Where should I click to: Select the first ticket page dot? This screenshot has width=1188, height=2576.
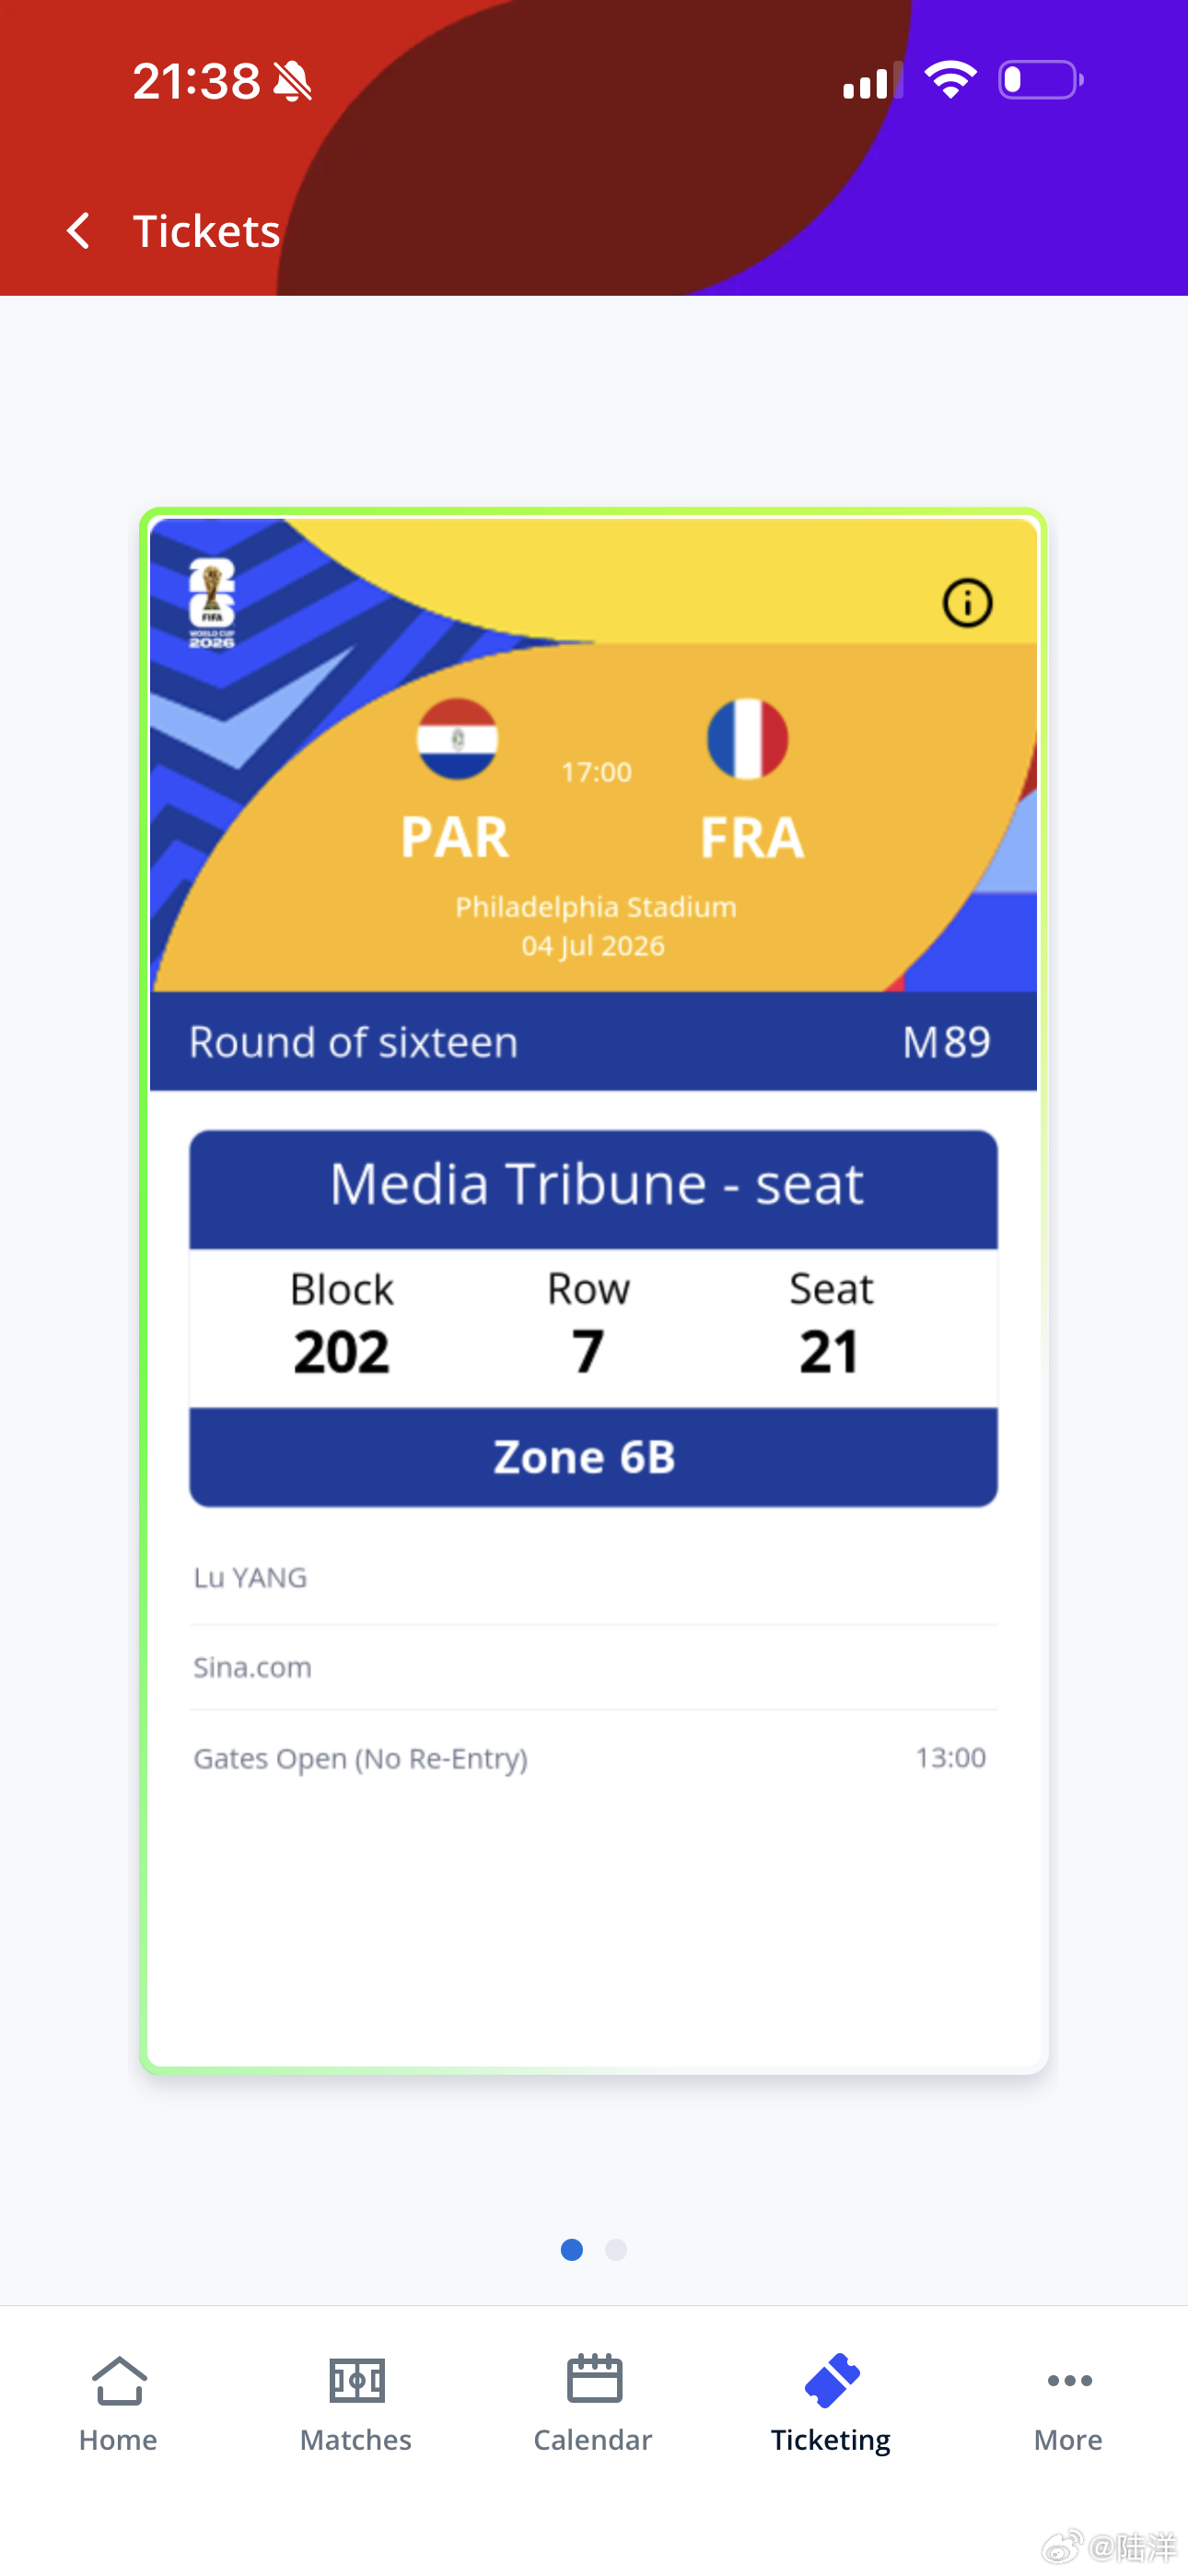pos(572,2249)
